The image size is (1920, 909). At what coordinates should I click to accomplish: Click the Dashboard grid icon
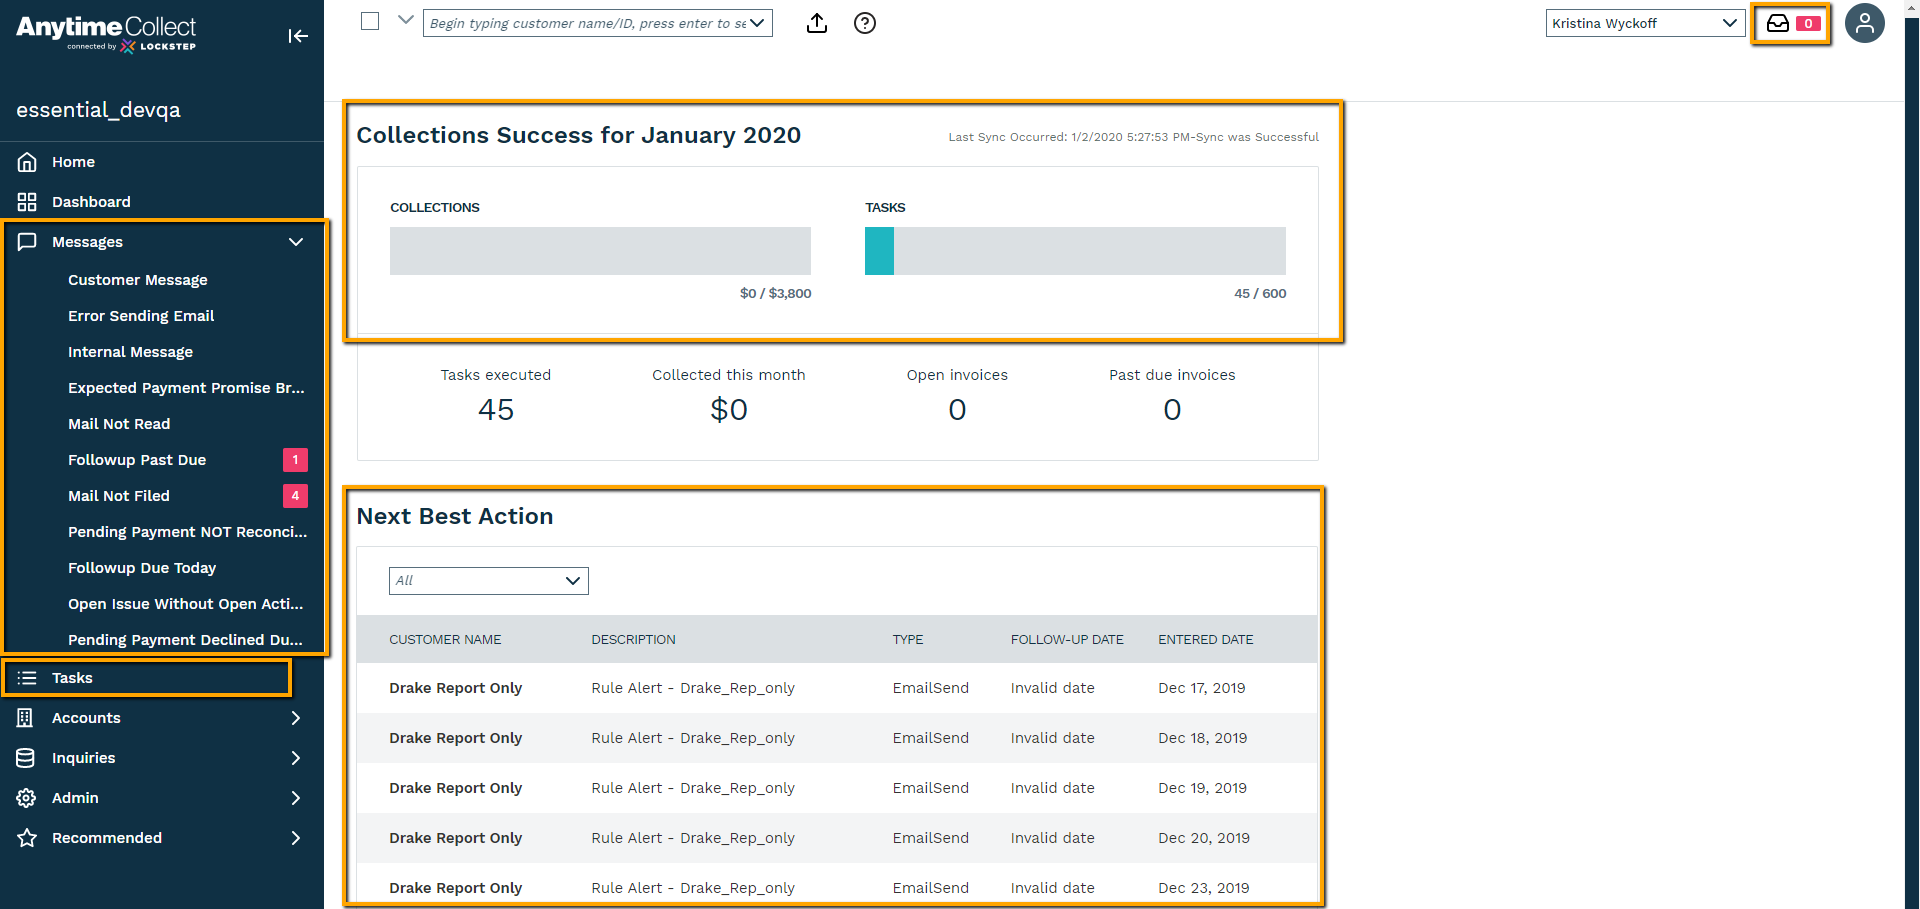click(27, 202)
